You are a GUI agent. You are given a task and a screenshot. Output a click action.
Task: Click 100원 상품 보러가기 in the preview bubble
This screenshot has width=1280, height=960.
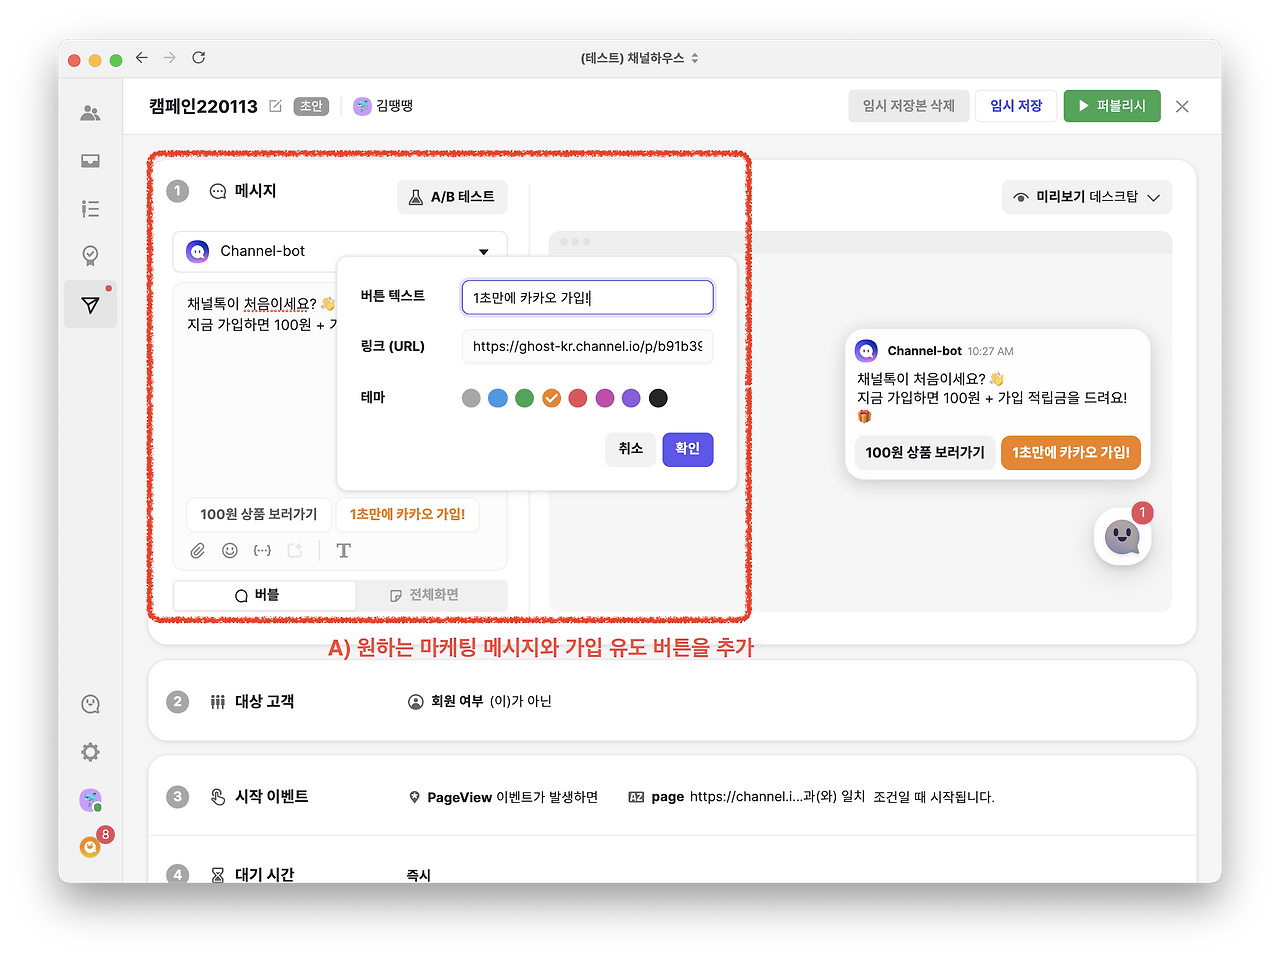925,453
